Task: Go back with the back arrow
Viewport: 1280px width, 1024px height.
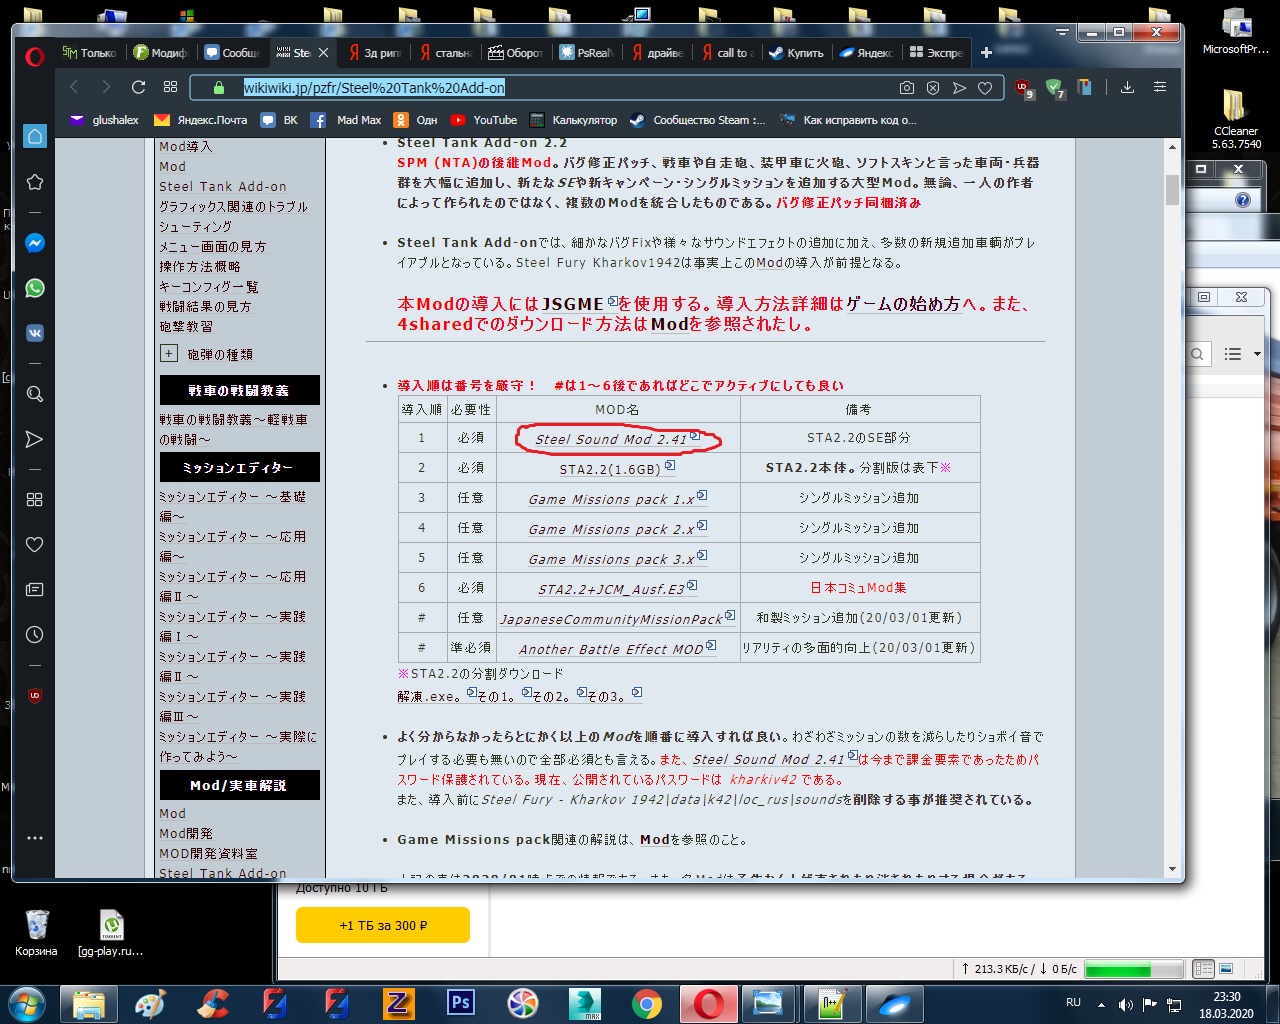Action: point(74,87)
